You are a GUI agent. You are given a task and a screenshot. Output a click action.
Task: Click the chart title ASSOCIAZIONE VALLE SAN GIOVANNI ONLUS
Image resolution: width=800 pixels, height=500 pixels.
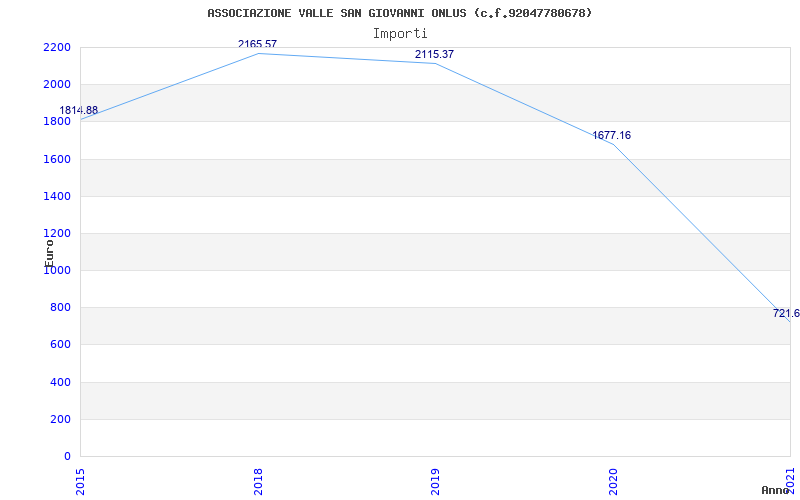(399, 13)
